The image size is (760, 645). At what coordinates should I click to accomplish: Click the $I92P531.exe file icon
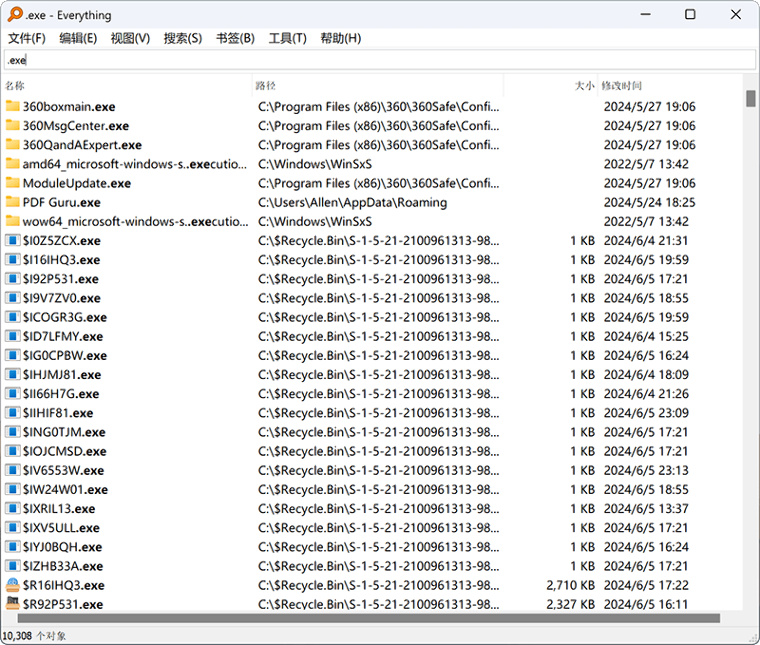[x=13, y=279]
